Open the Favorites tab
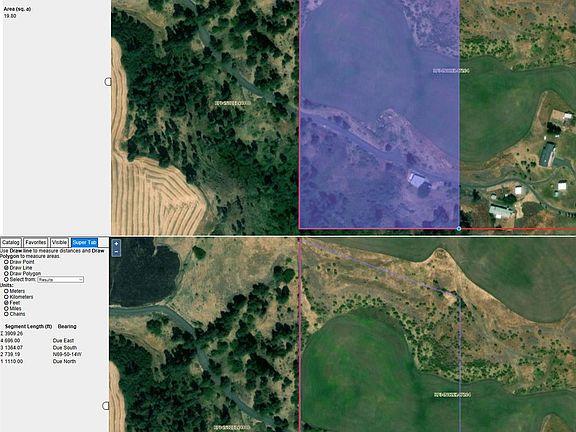576x432 pixels. click(x=36, y=242)
